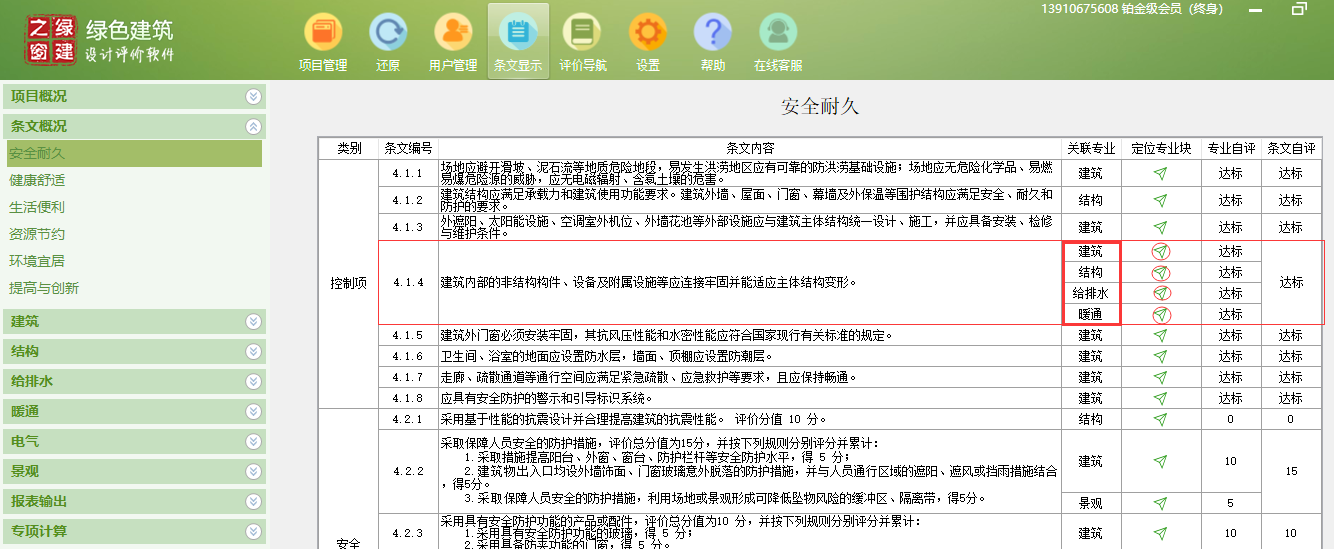Image resolution: width=1334 pixels, height=549 pixels.
Task: Collapse the 条文概况 section
Action: pyautogui.click(x=253, y=127)
